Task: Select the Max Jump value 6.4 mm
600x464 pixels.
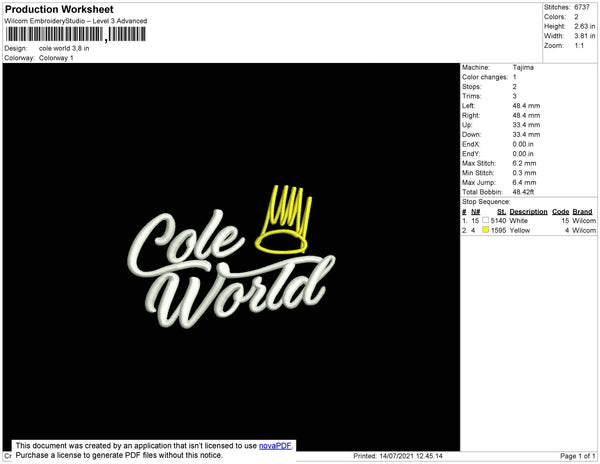Action: 524,182
